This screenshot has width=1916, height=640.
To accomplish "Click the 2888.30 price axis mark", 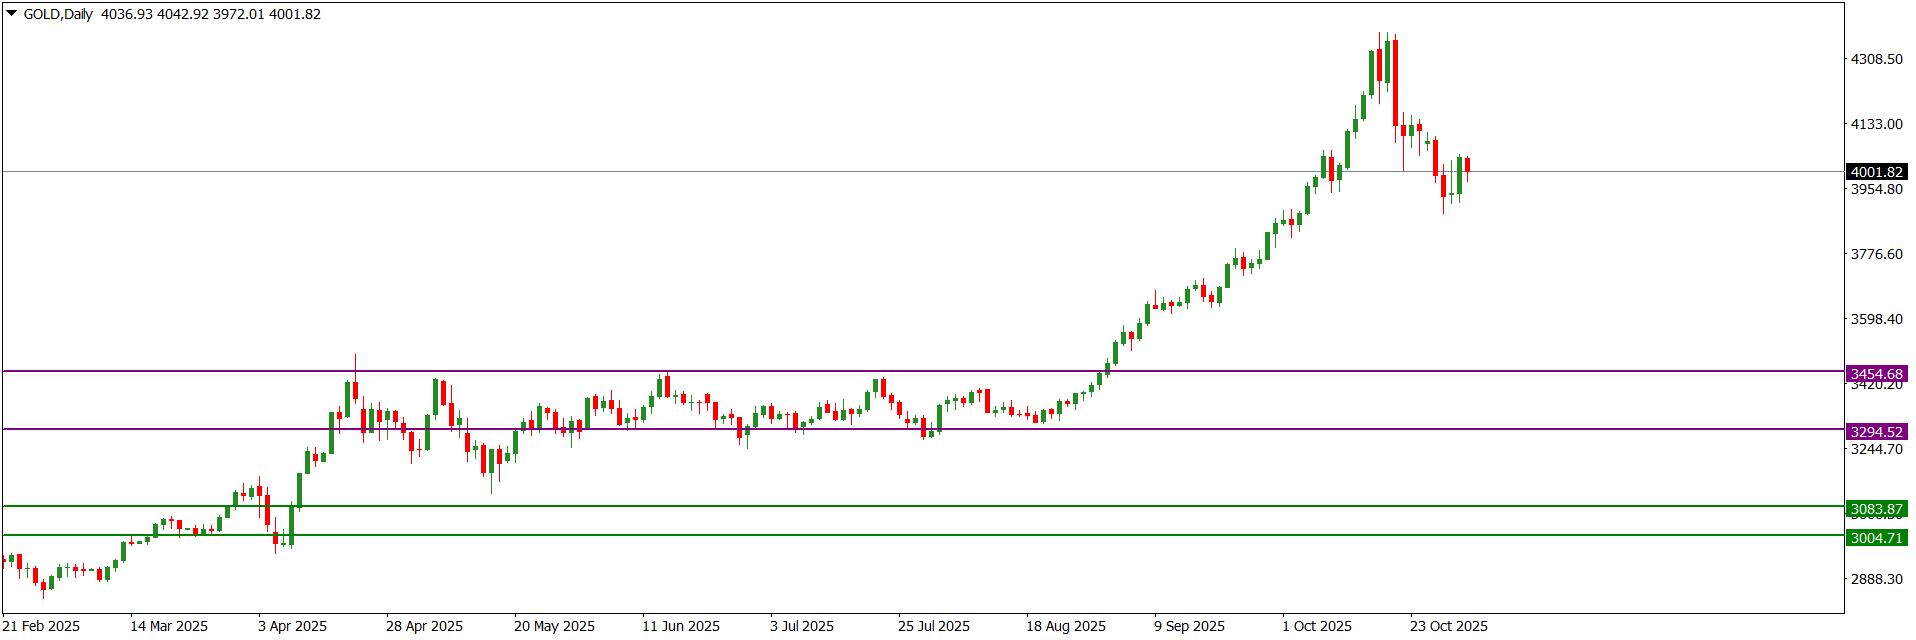I will tap(1876, 579).
